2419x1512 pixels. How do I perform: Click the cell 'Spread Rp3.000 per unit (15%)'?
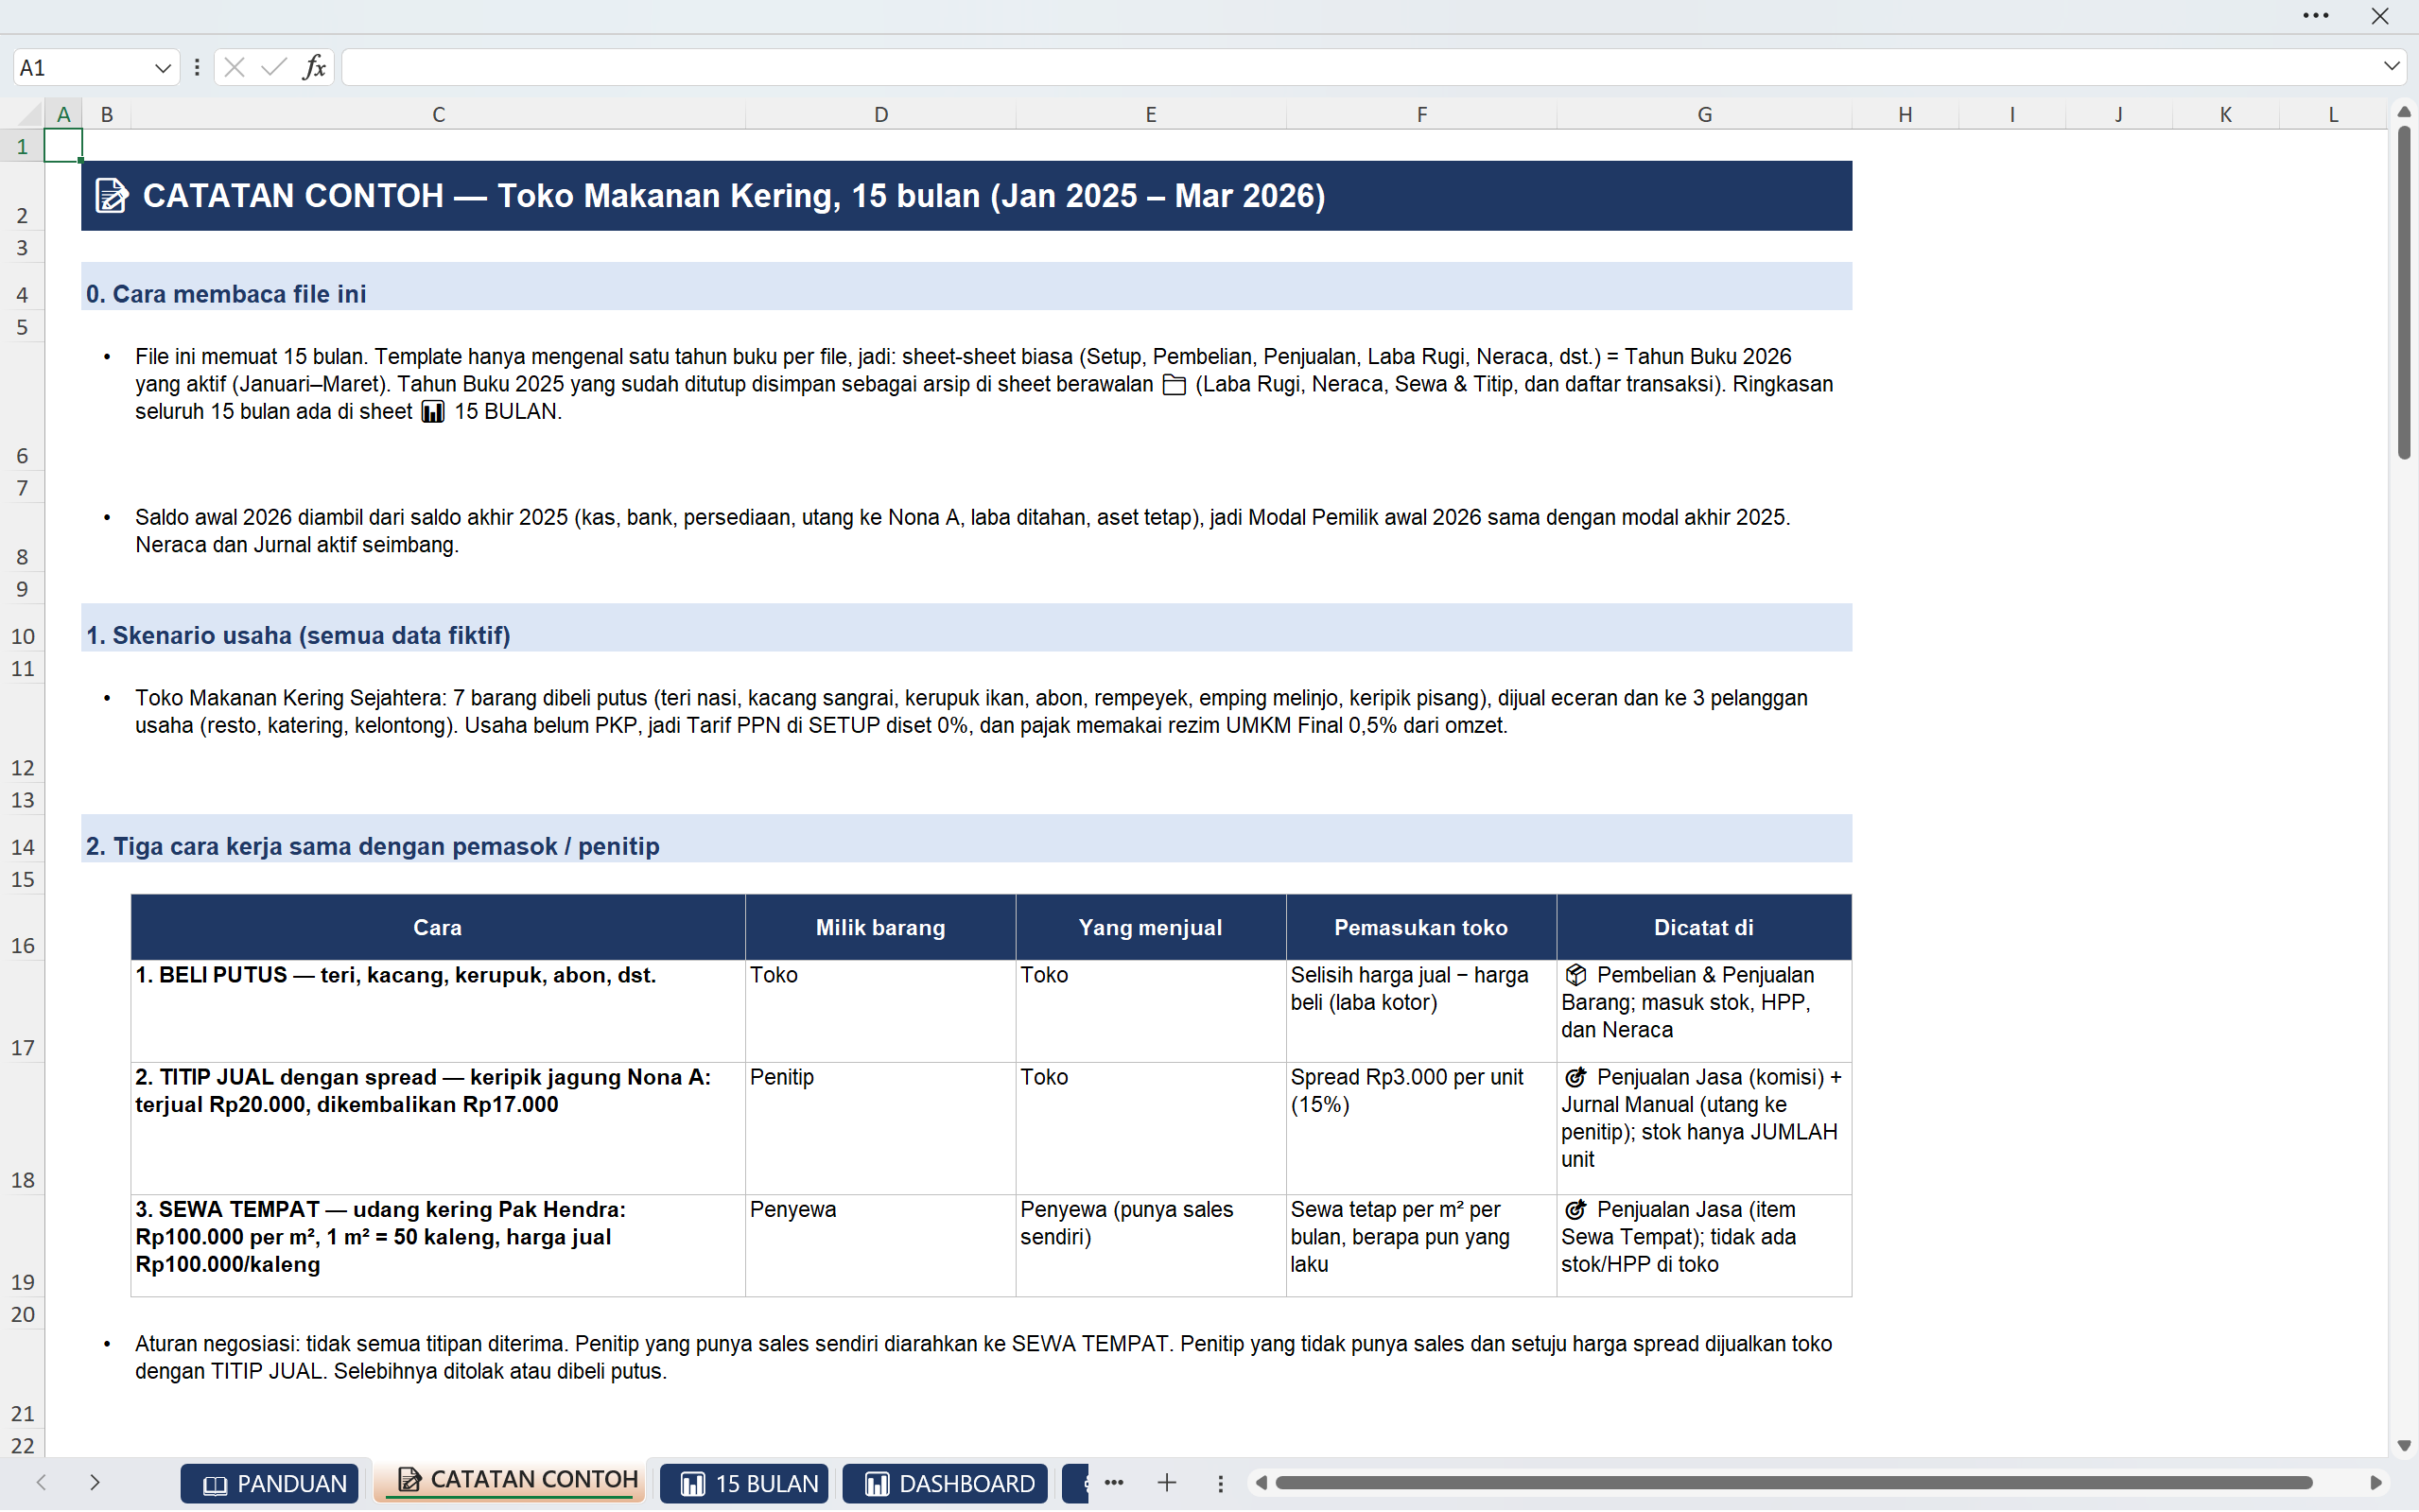pyautogui.click(x=1421, y=1128)
